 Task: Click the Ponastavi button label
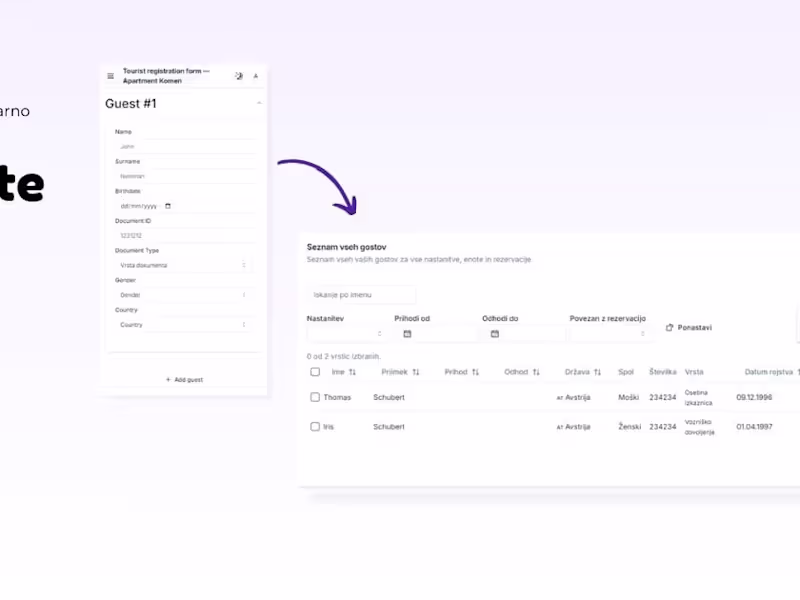tap(694, 328)
